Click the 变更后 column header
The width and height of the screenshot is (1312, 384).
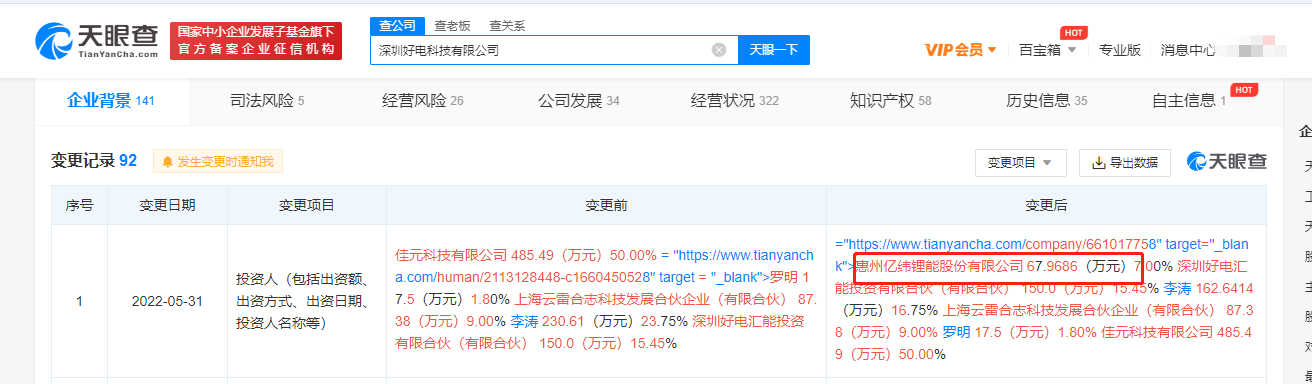pyautogui.click(x=1046, y=205)
